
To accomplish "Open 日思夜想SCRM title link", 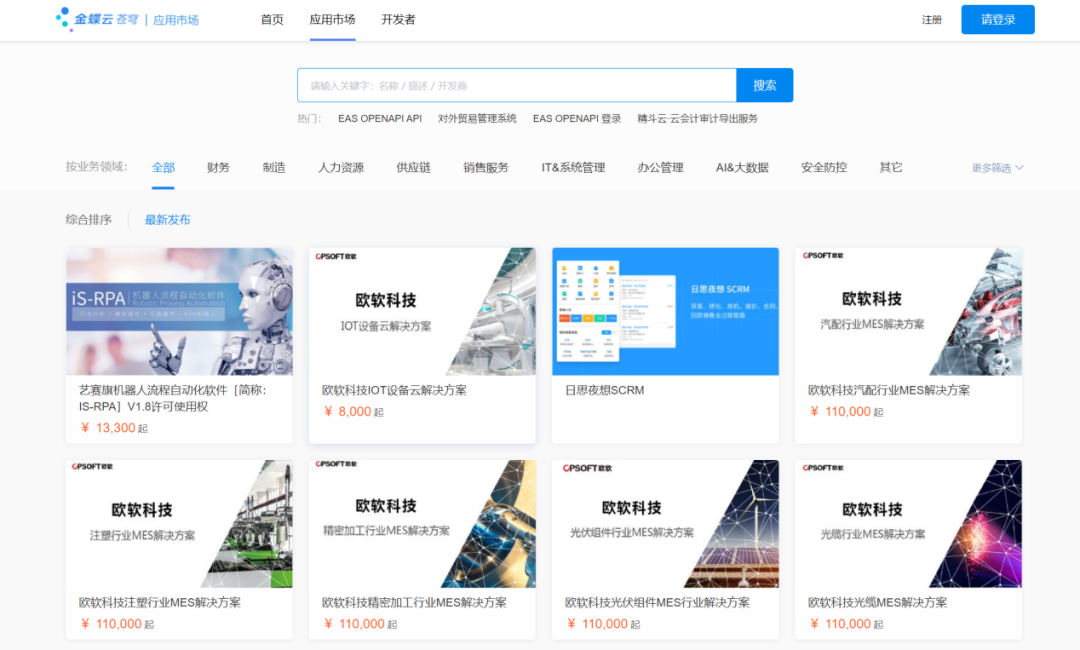I will (605, 390).
